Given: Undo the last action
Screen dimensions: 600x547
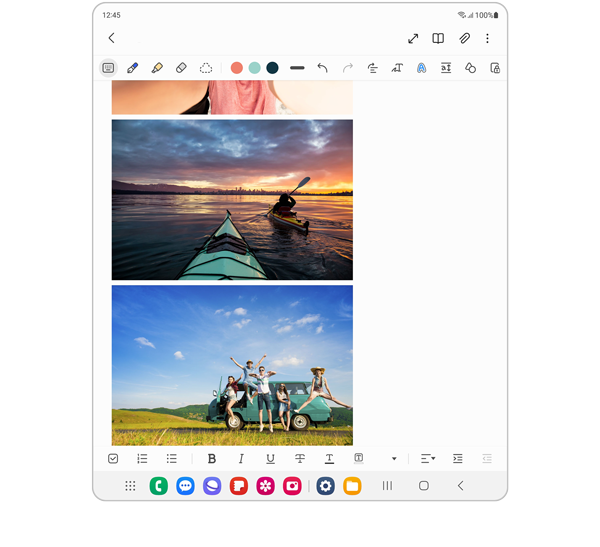Looking at the screenshot, I should point(322,68).
